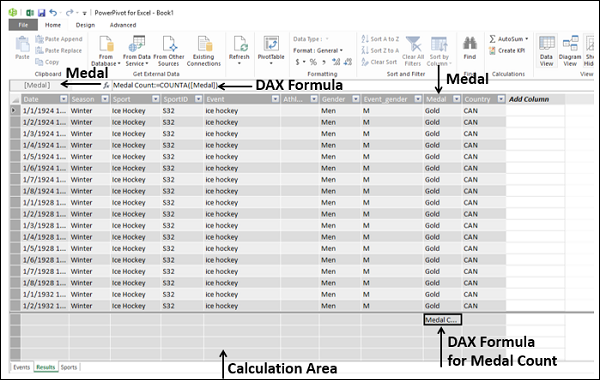Screen dimensions: 600x382
Task: Open the Season column filter arrow
Action: pyautogui.click(x=105, y=99)
